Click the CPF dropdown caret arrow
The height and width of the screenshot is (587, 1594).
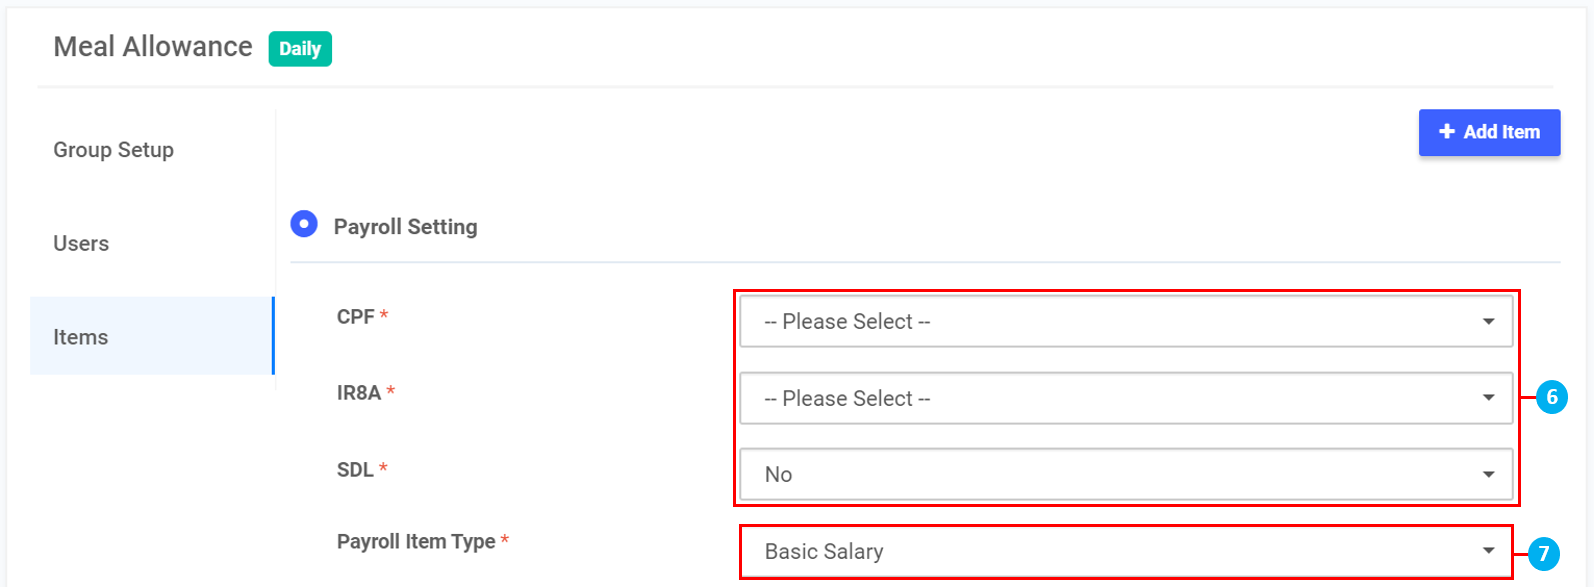[x=1488, y=322]
